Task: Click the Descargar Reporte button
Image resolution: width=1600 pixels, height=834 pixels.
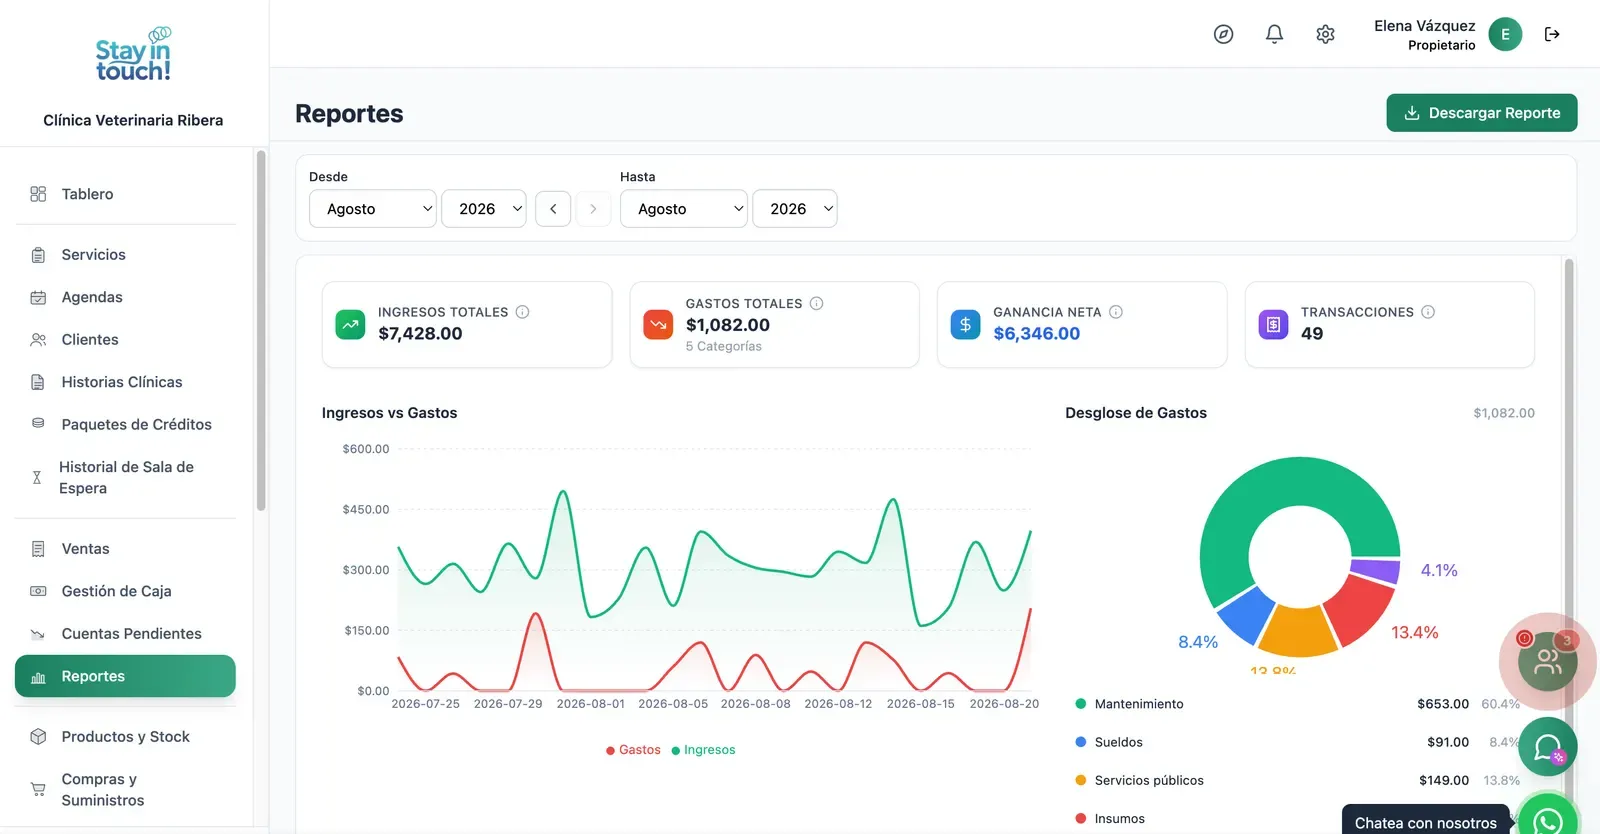Action: pyautogui.click(x=1482, y=113)
